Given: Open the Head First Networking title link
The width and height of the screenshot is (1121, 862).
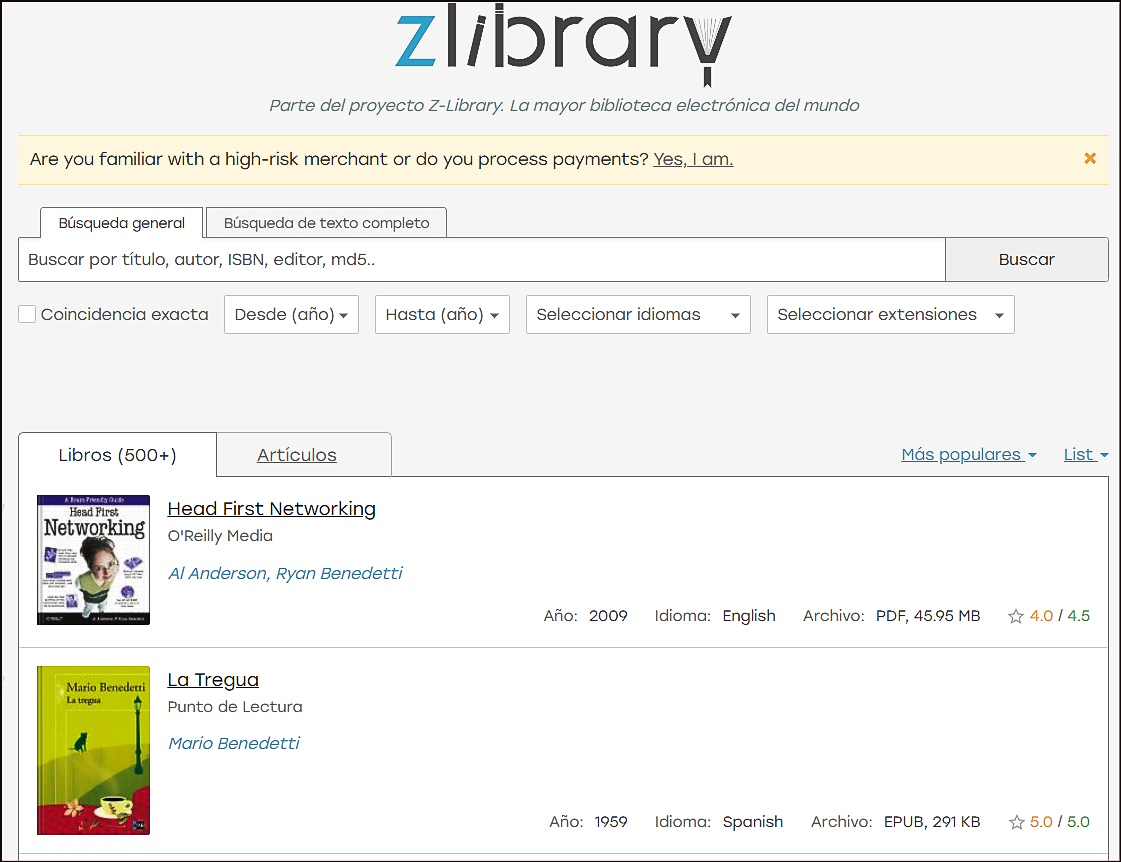Looking at the screenshot, I should pos(272,509).
